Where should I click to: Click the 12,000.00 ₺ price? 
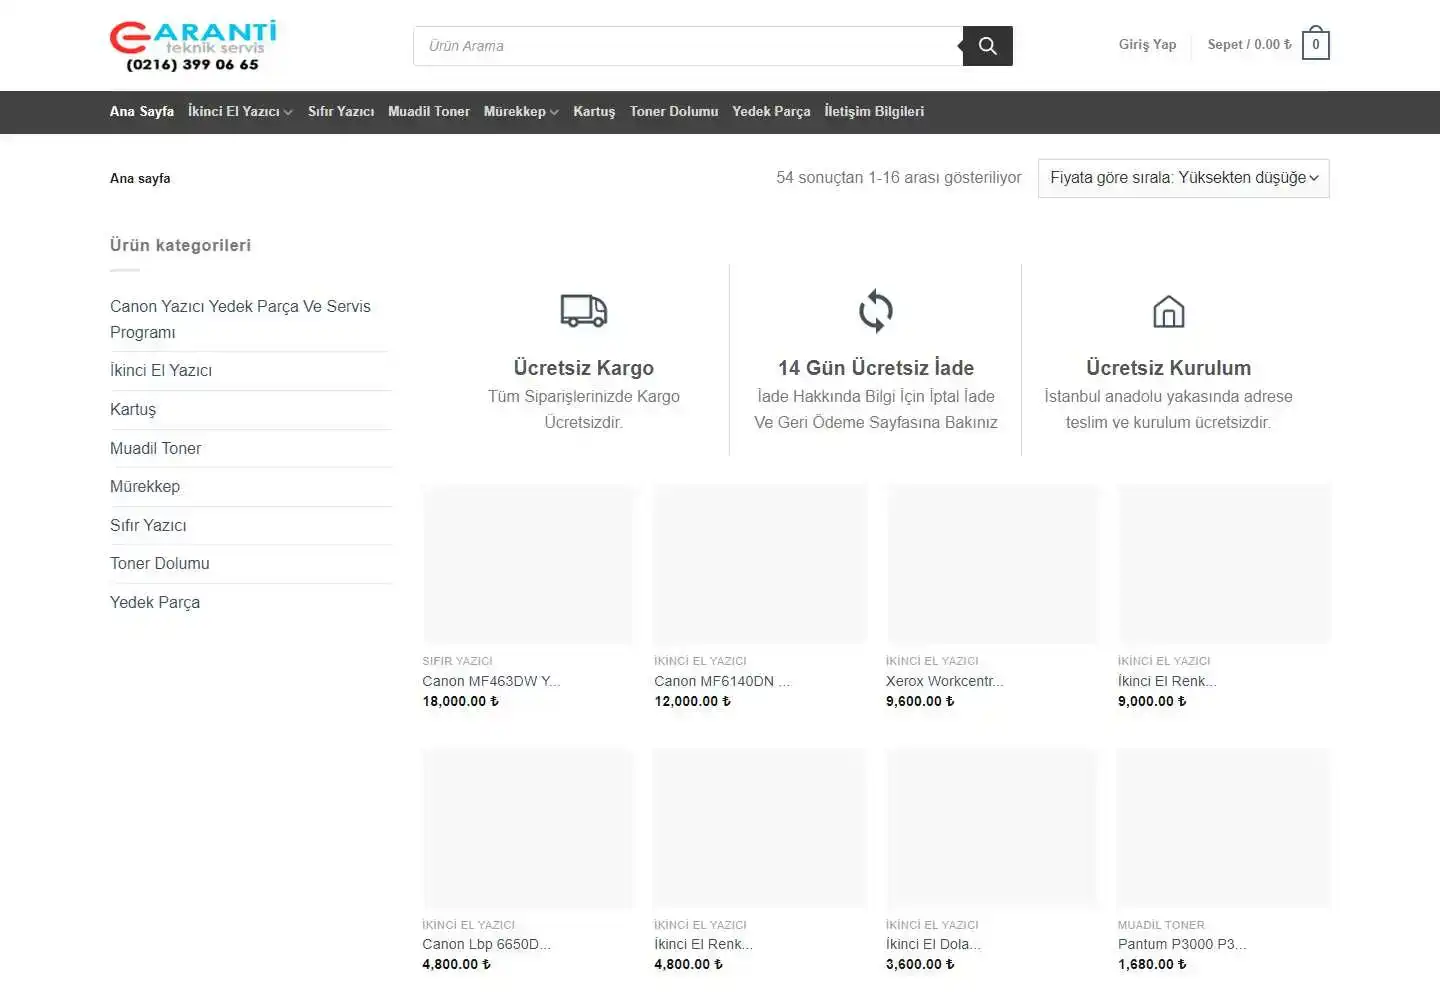coord(692,701)
